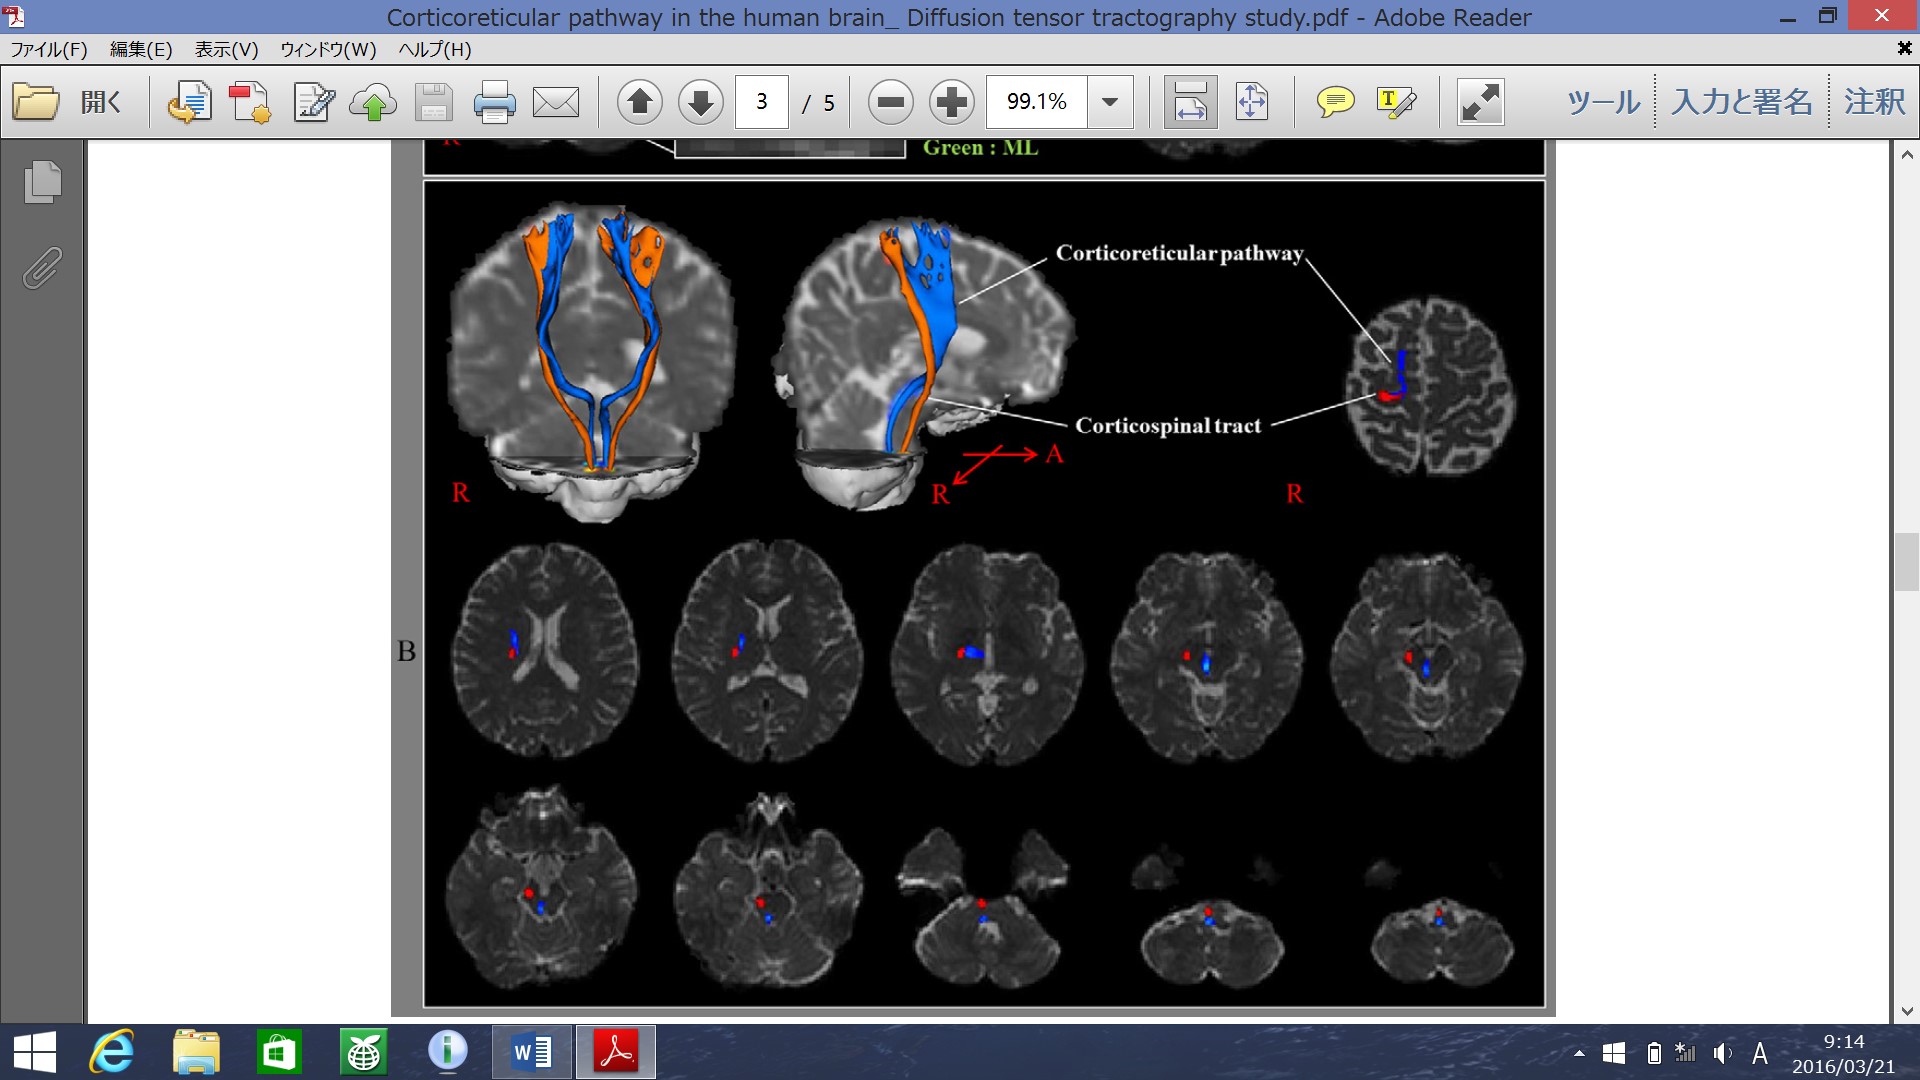This screenshot has height=1080, width=1920.
Task: Open Windows Start button
Action: click(35, 1052)
